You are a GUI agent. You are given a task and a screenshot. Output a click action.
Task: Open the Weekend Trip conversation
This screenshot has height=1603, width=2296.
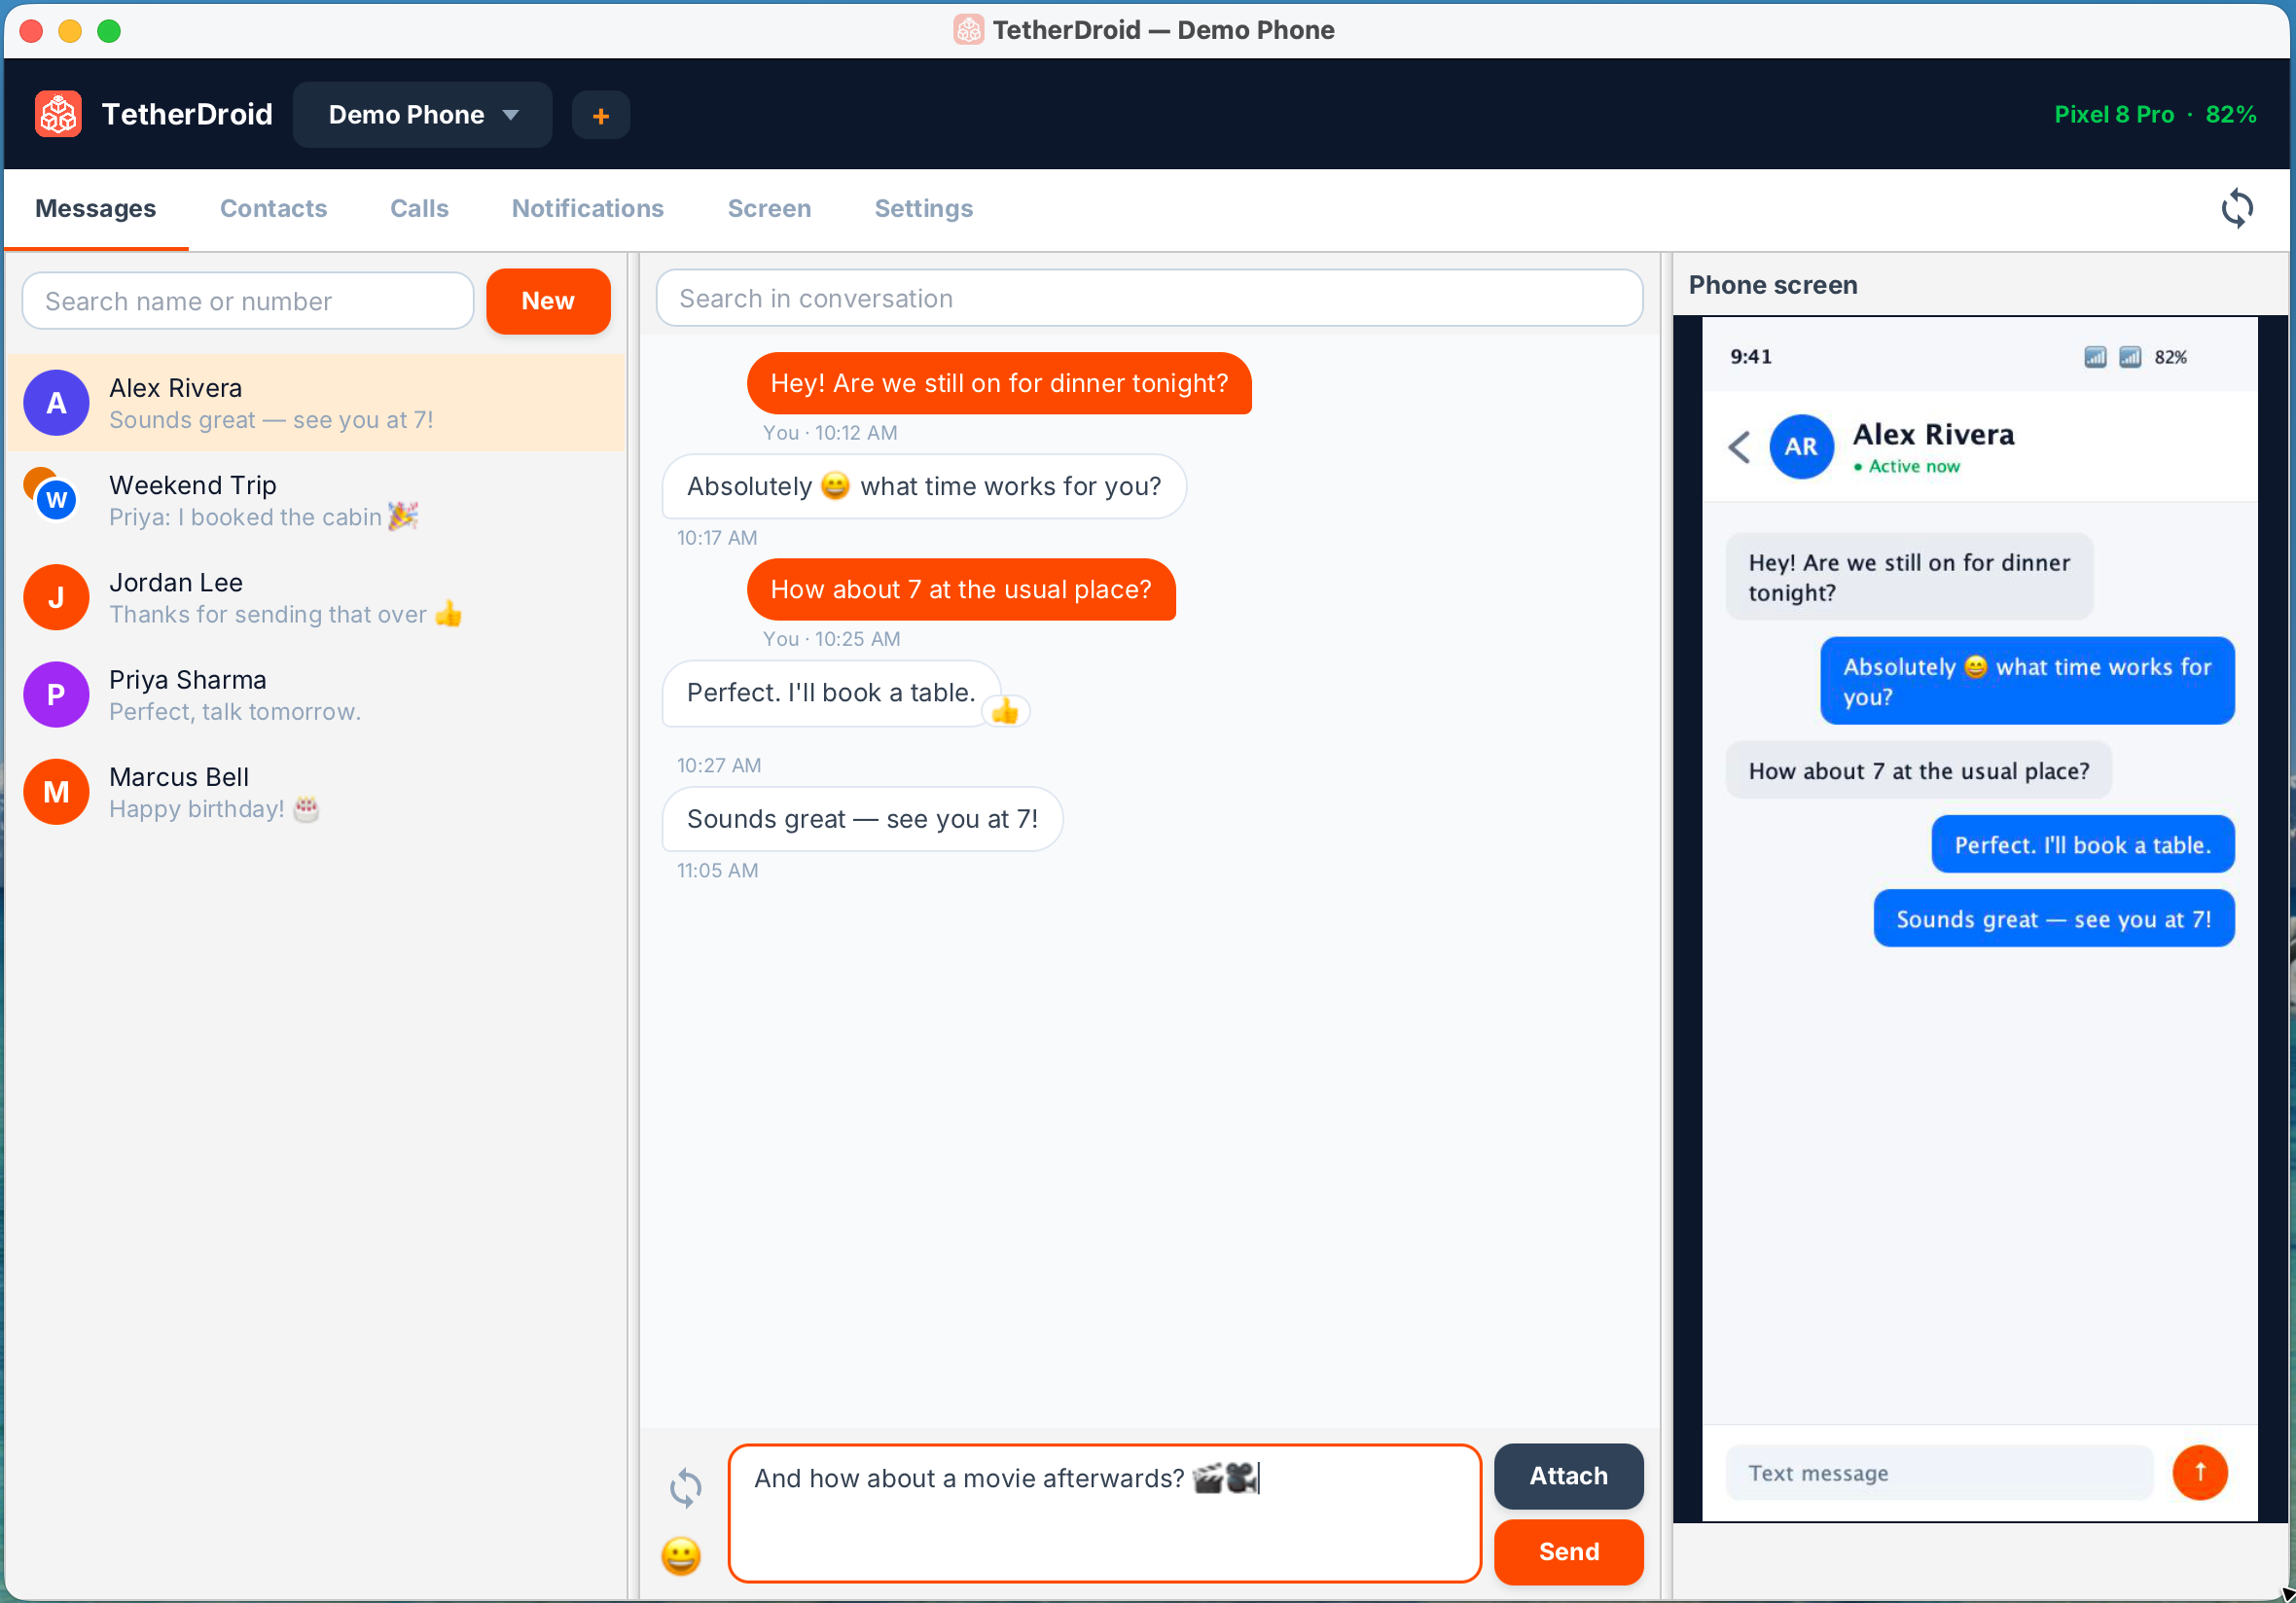[x=315, y=501]
